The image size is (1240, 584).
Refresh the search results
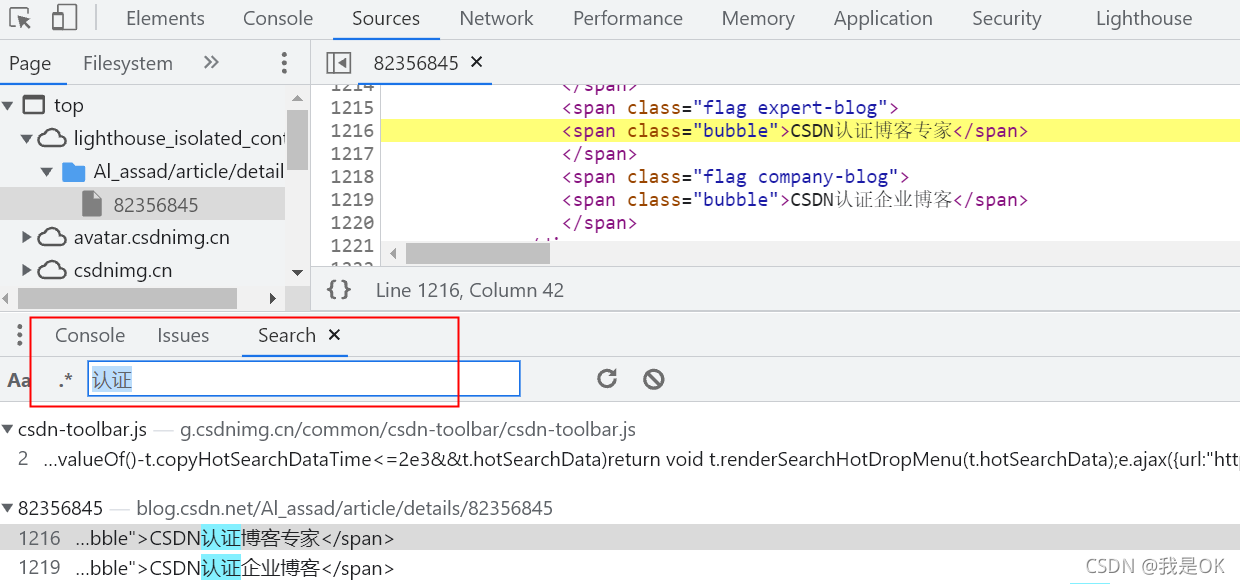coord(607,379)
